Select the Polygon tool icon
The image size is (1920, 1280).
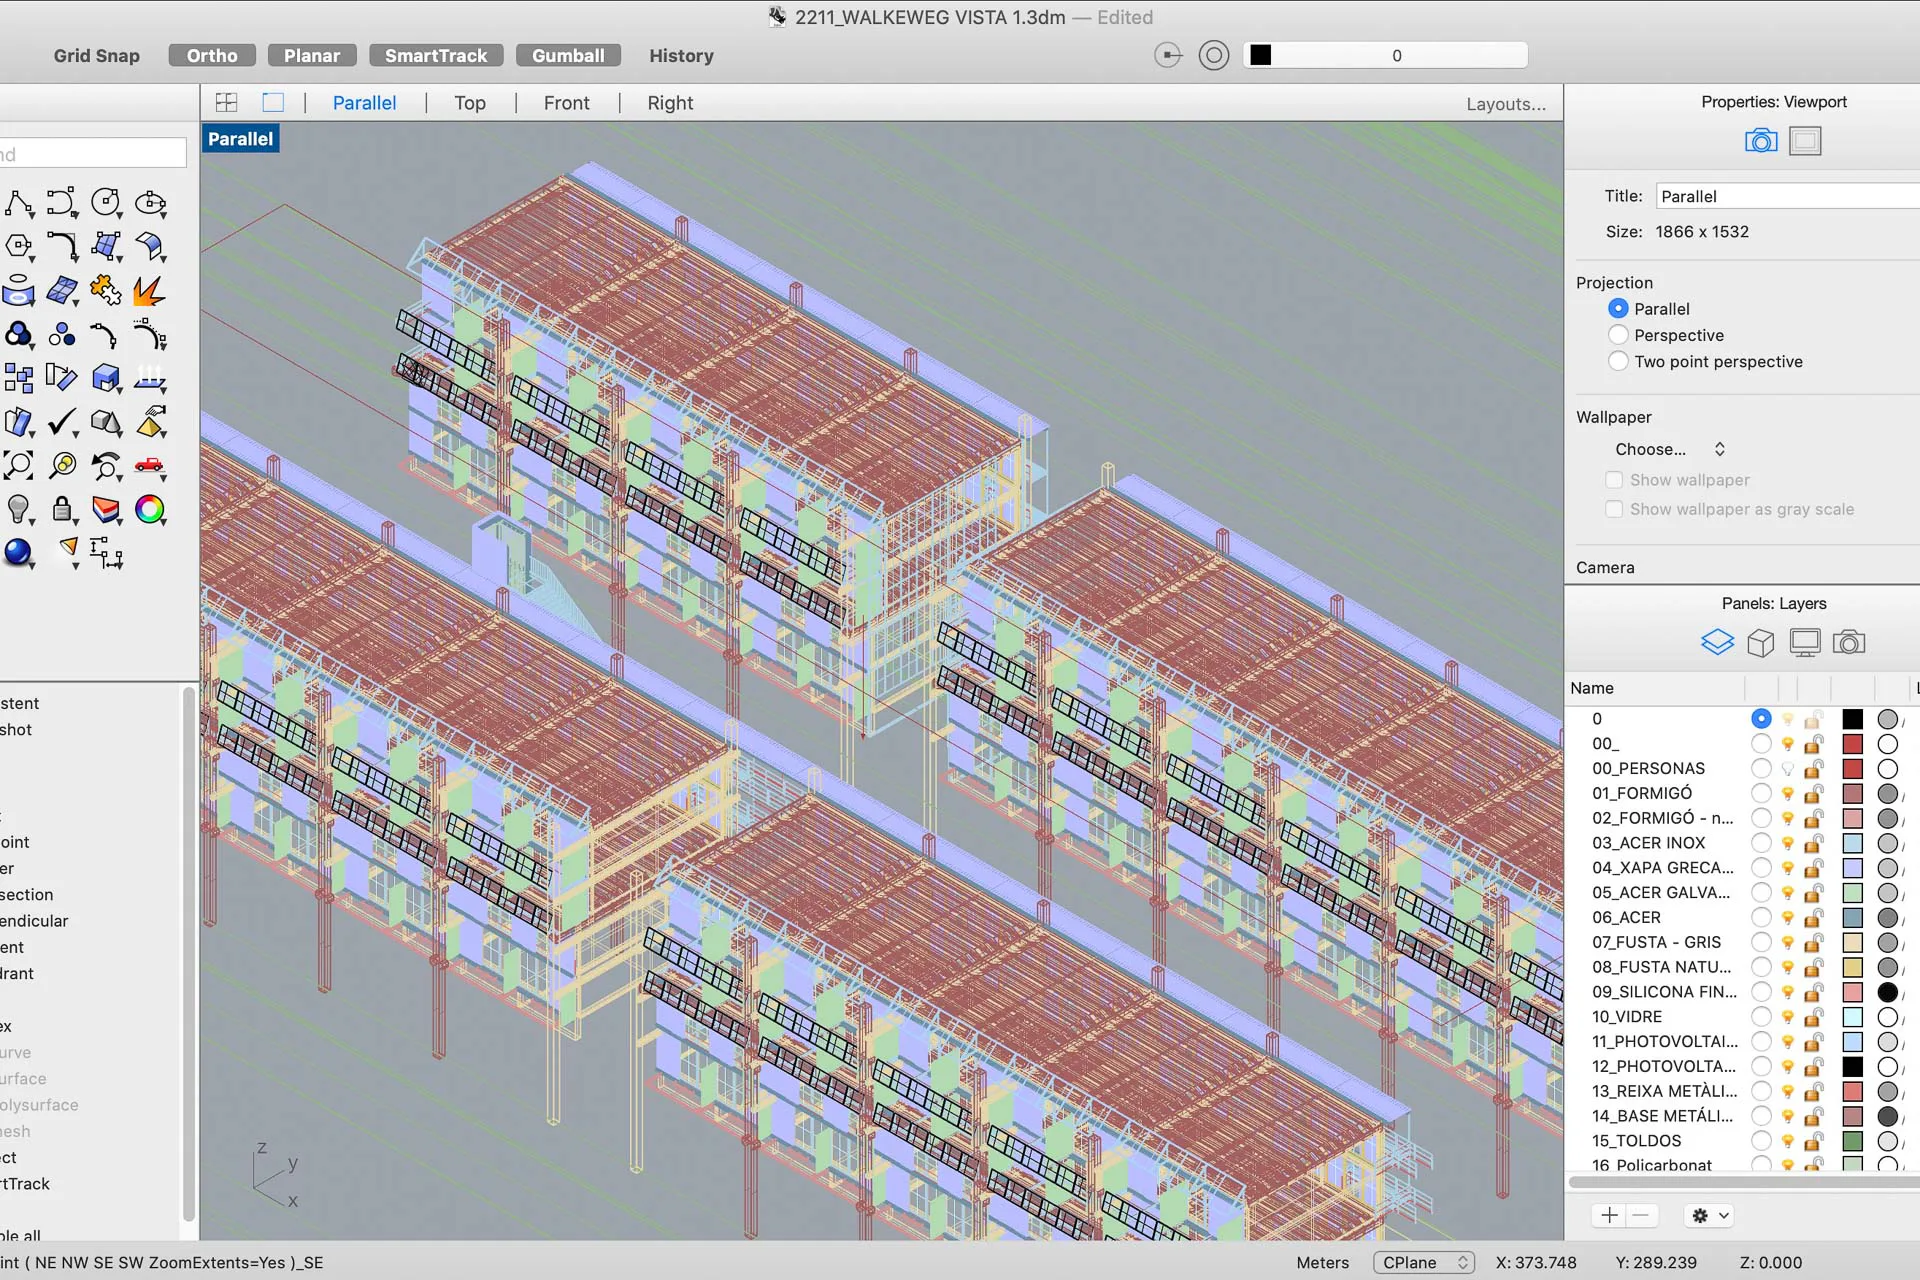point(17,246)
